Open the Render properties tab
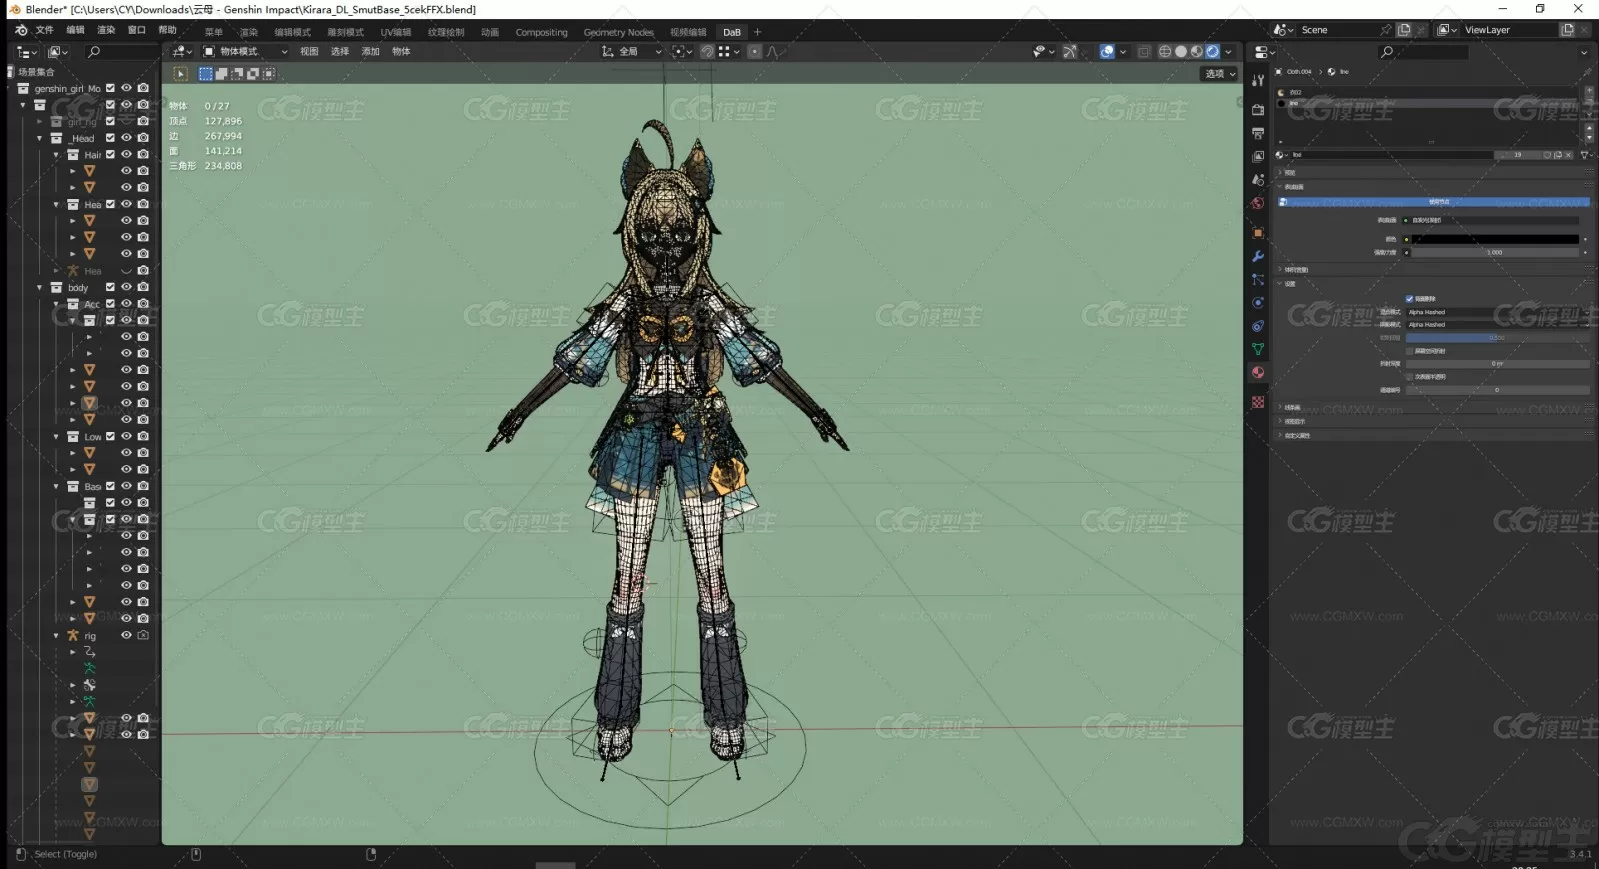Screen dimensions: 1599x869 pos(1258,110)
